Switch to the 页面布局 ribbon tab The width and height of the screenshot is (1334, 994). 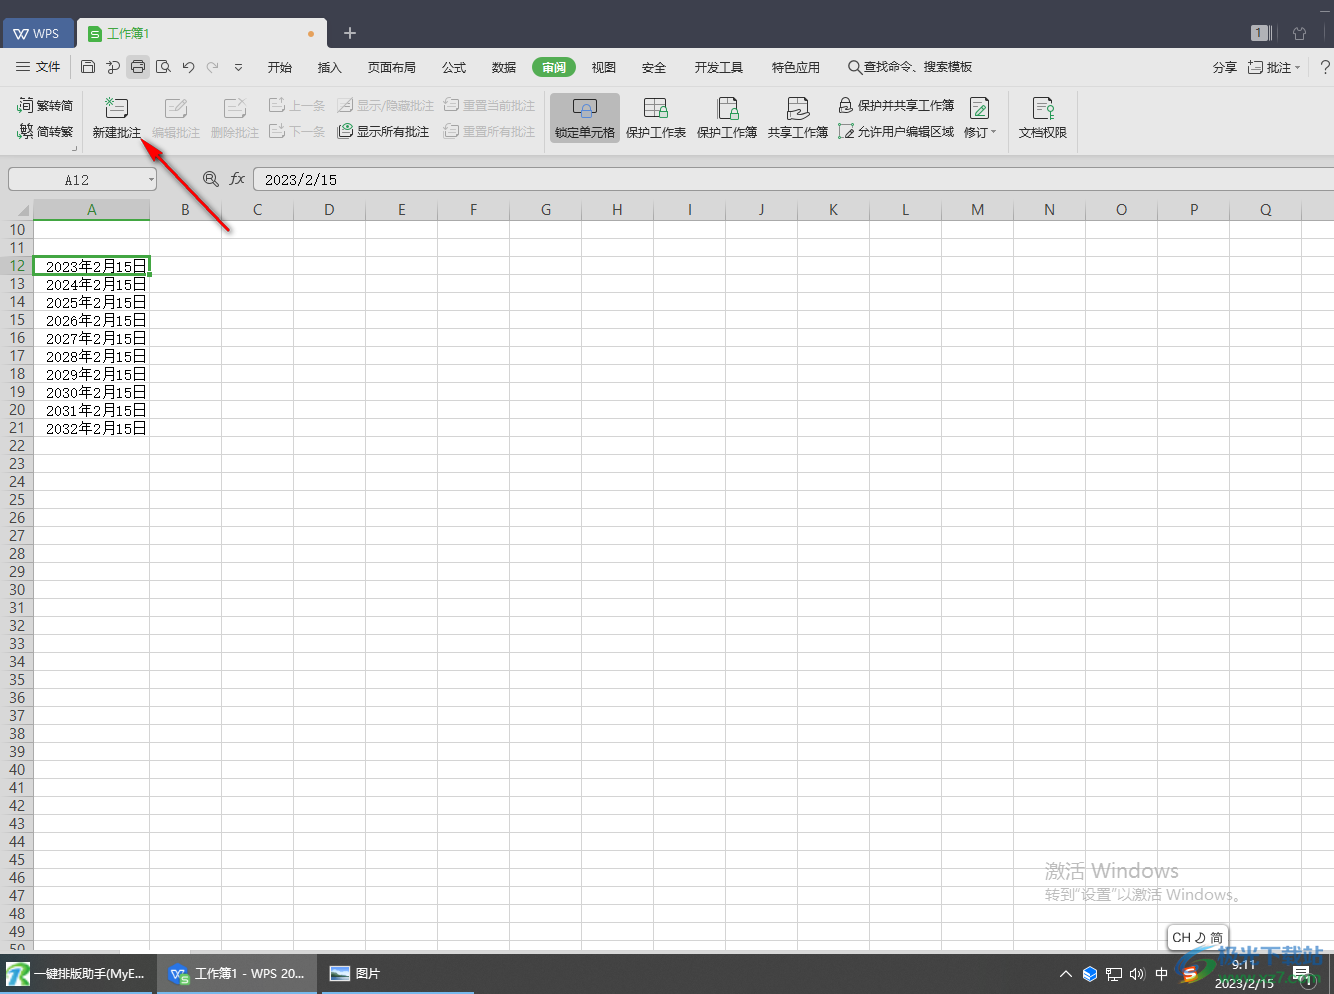click(x=392, y=67)
